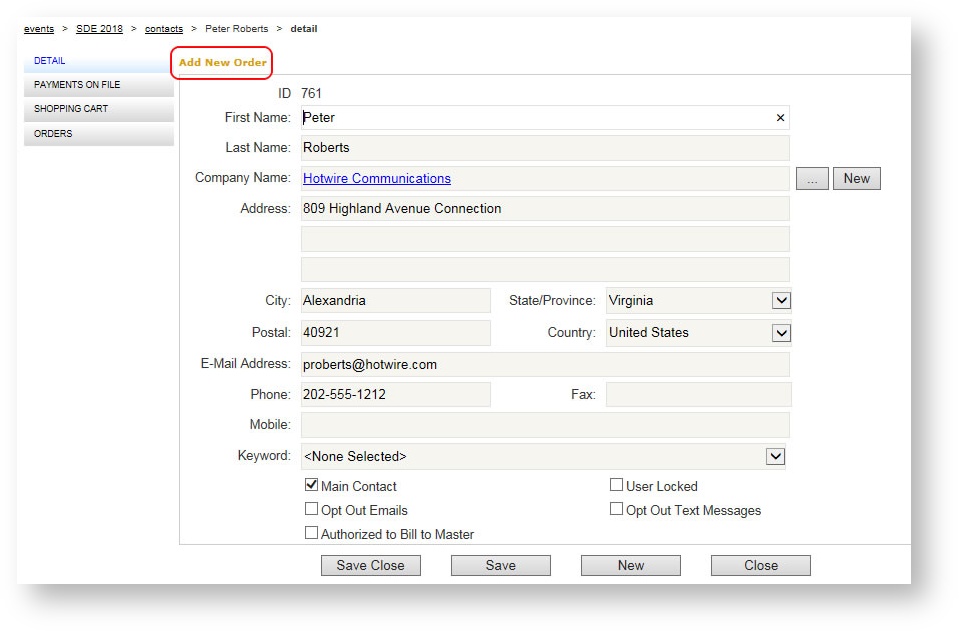Click the Add New Order link
This screenshot has width=959, height=632.
[223, 63]
